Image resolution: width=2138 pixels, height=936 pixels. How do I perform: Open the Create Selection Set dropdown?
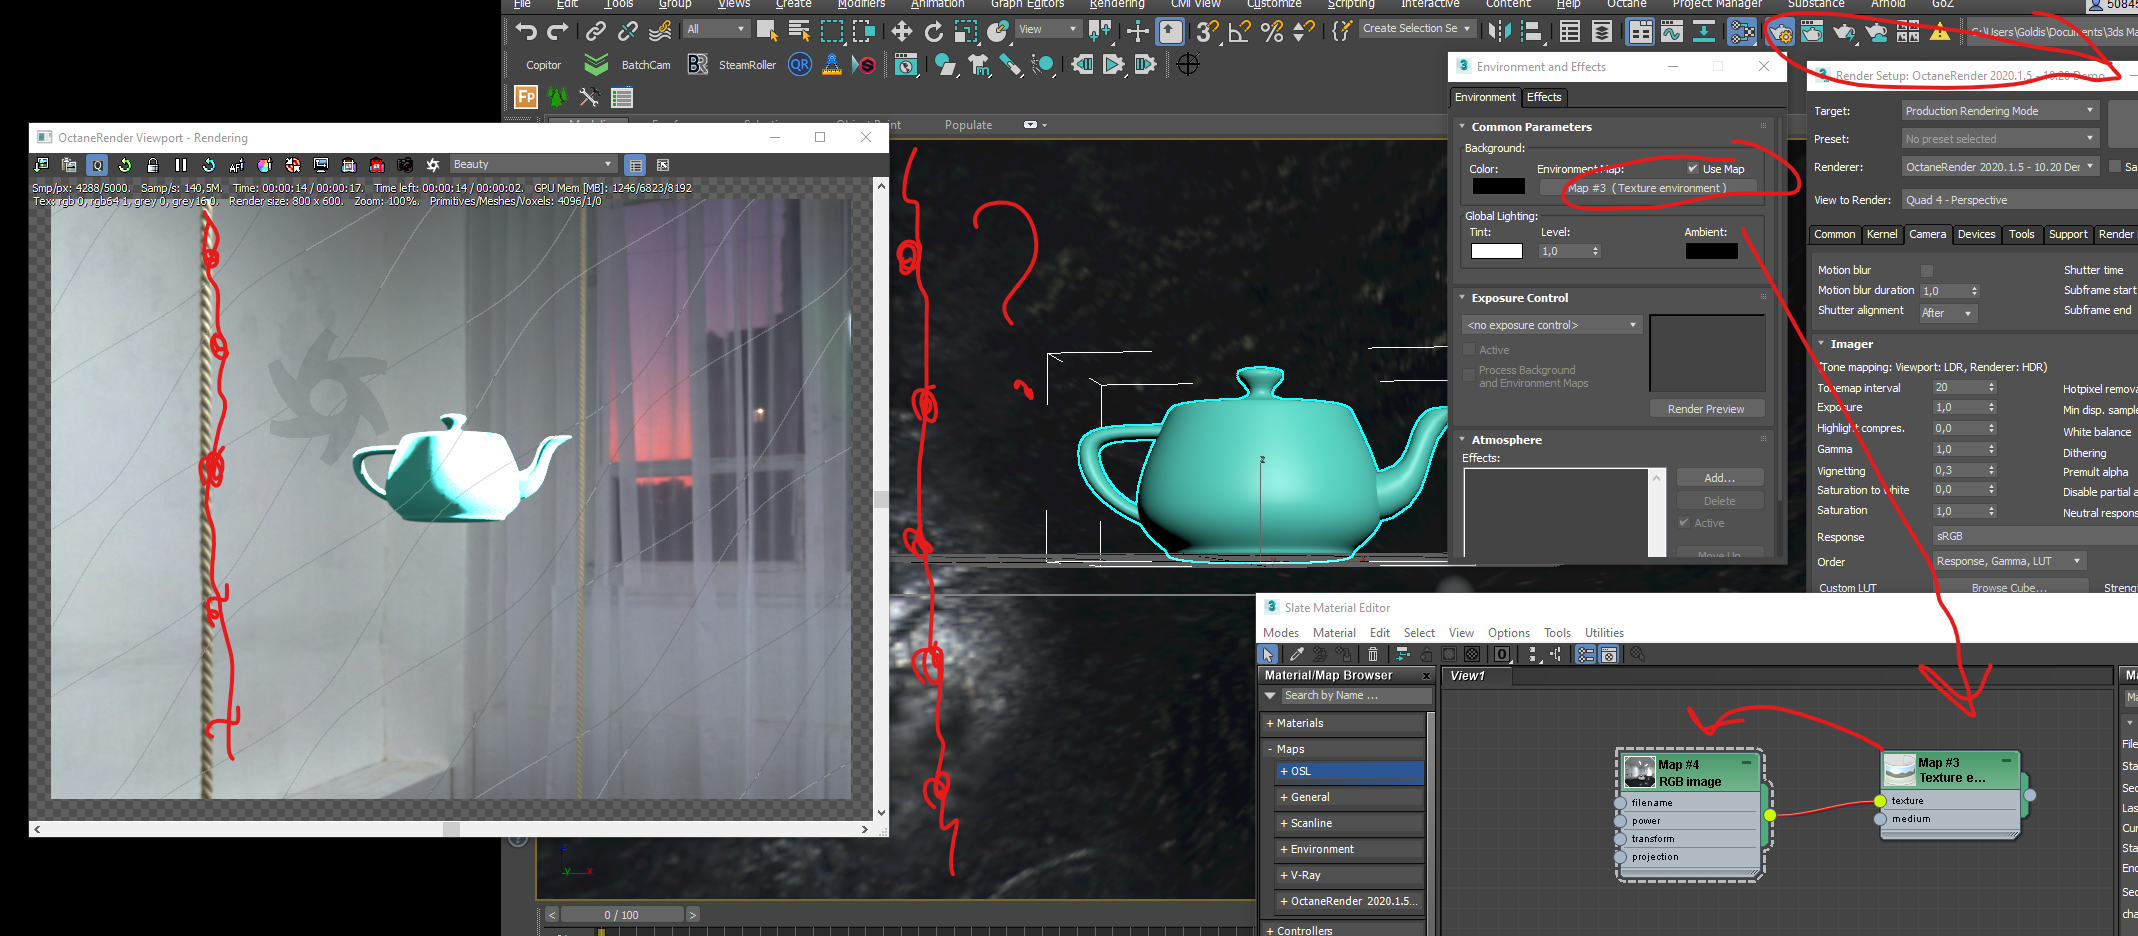click(1416, 28)
